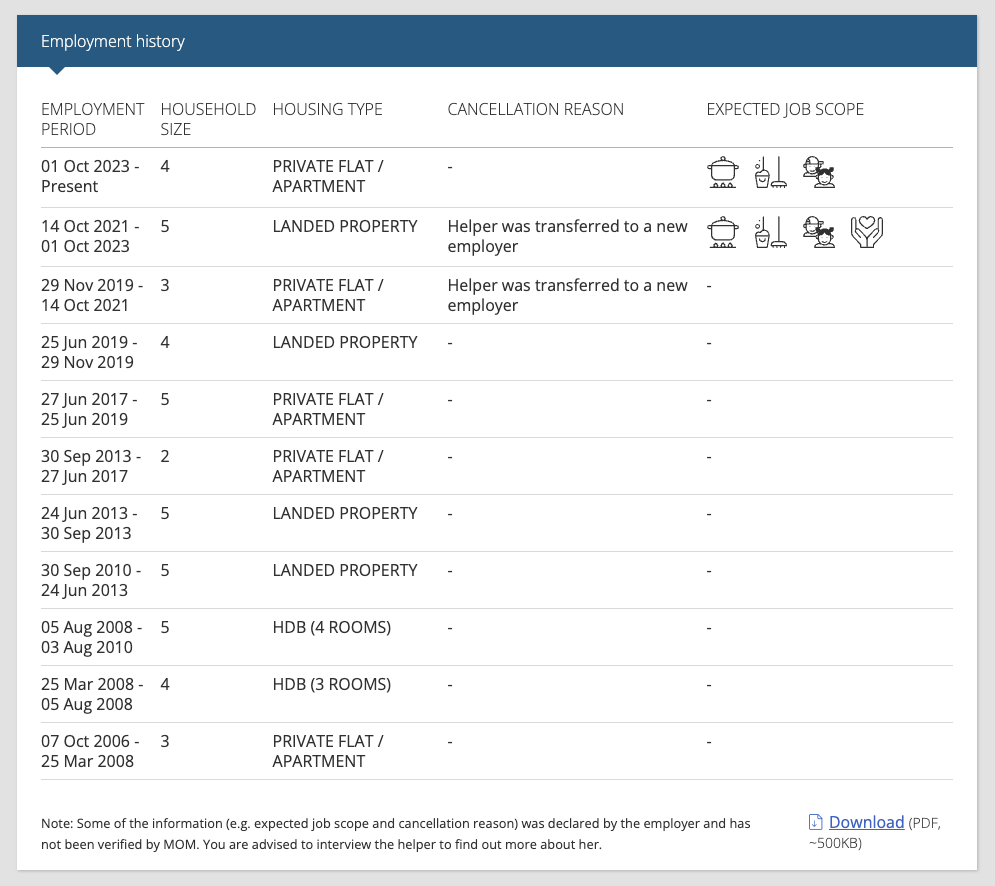Select the '29 Nov 2019 - 14 Oct 2021' period
This screenshot has height=886, width=995.
92,295
